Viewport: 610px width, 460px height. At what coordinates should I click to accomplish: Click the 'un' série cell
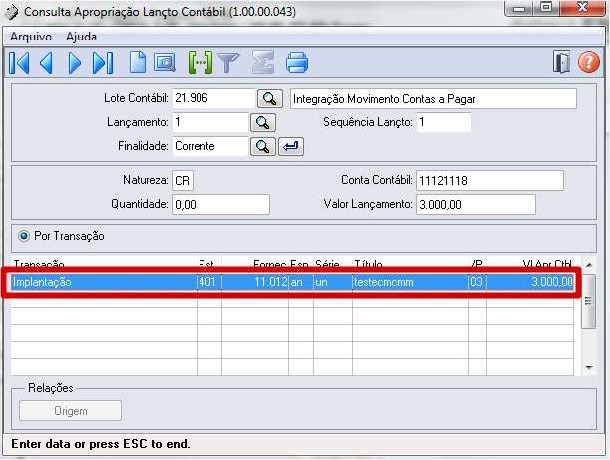coord(333,282)
